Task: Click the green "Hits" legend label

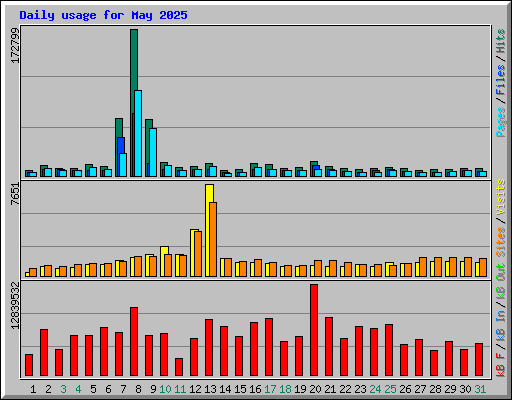Action: (500, 41)
